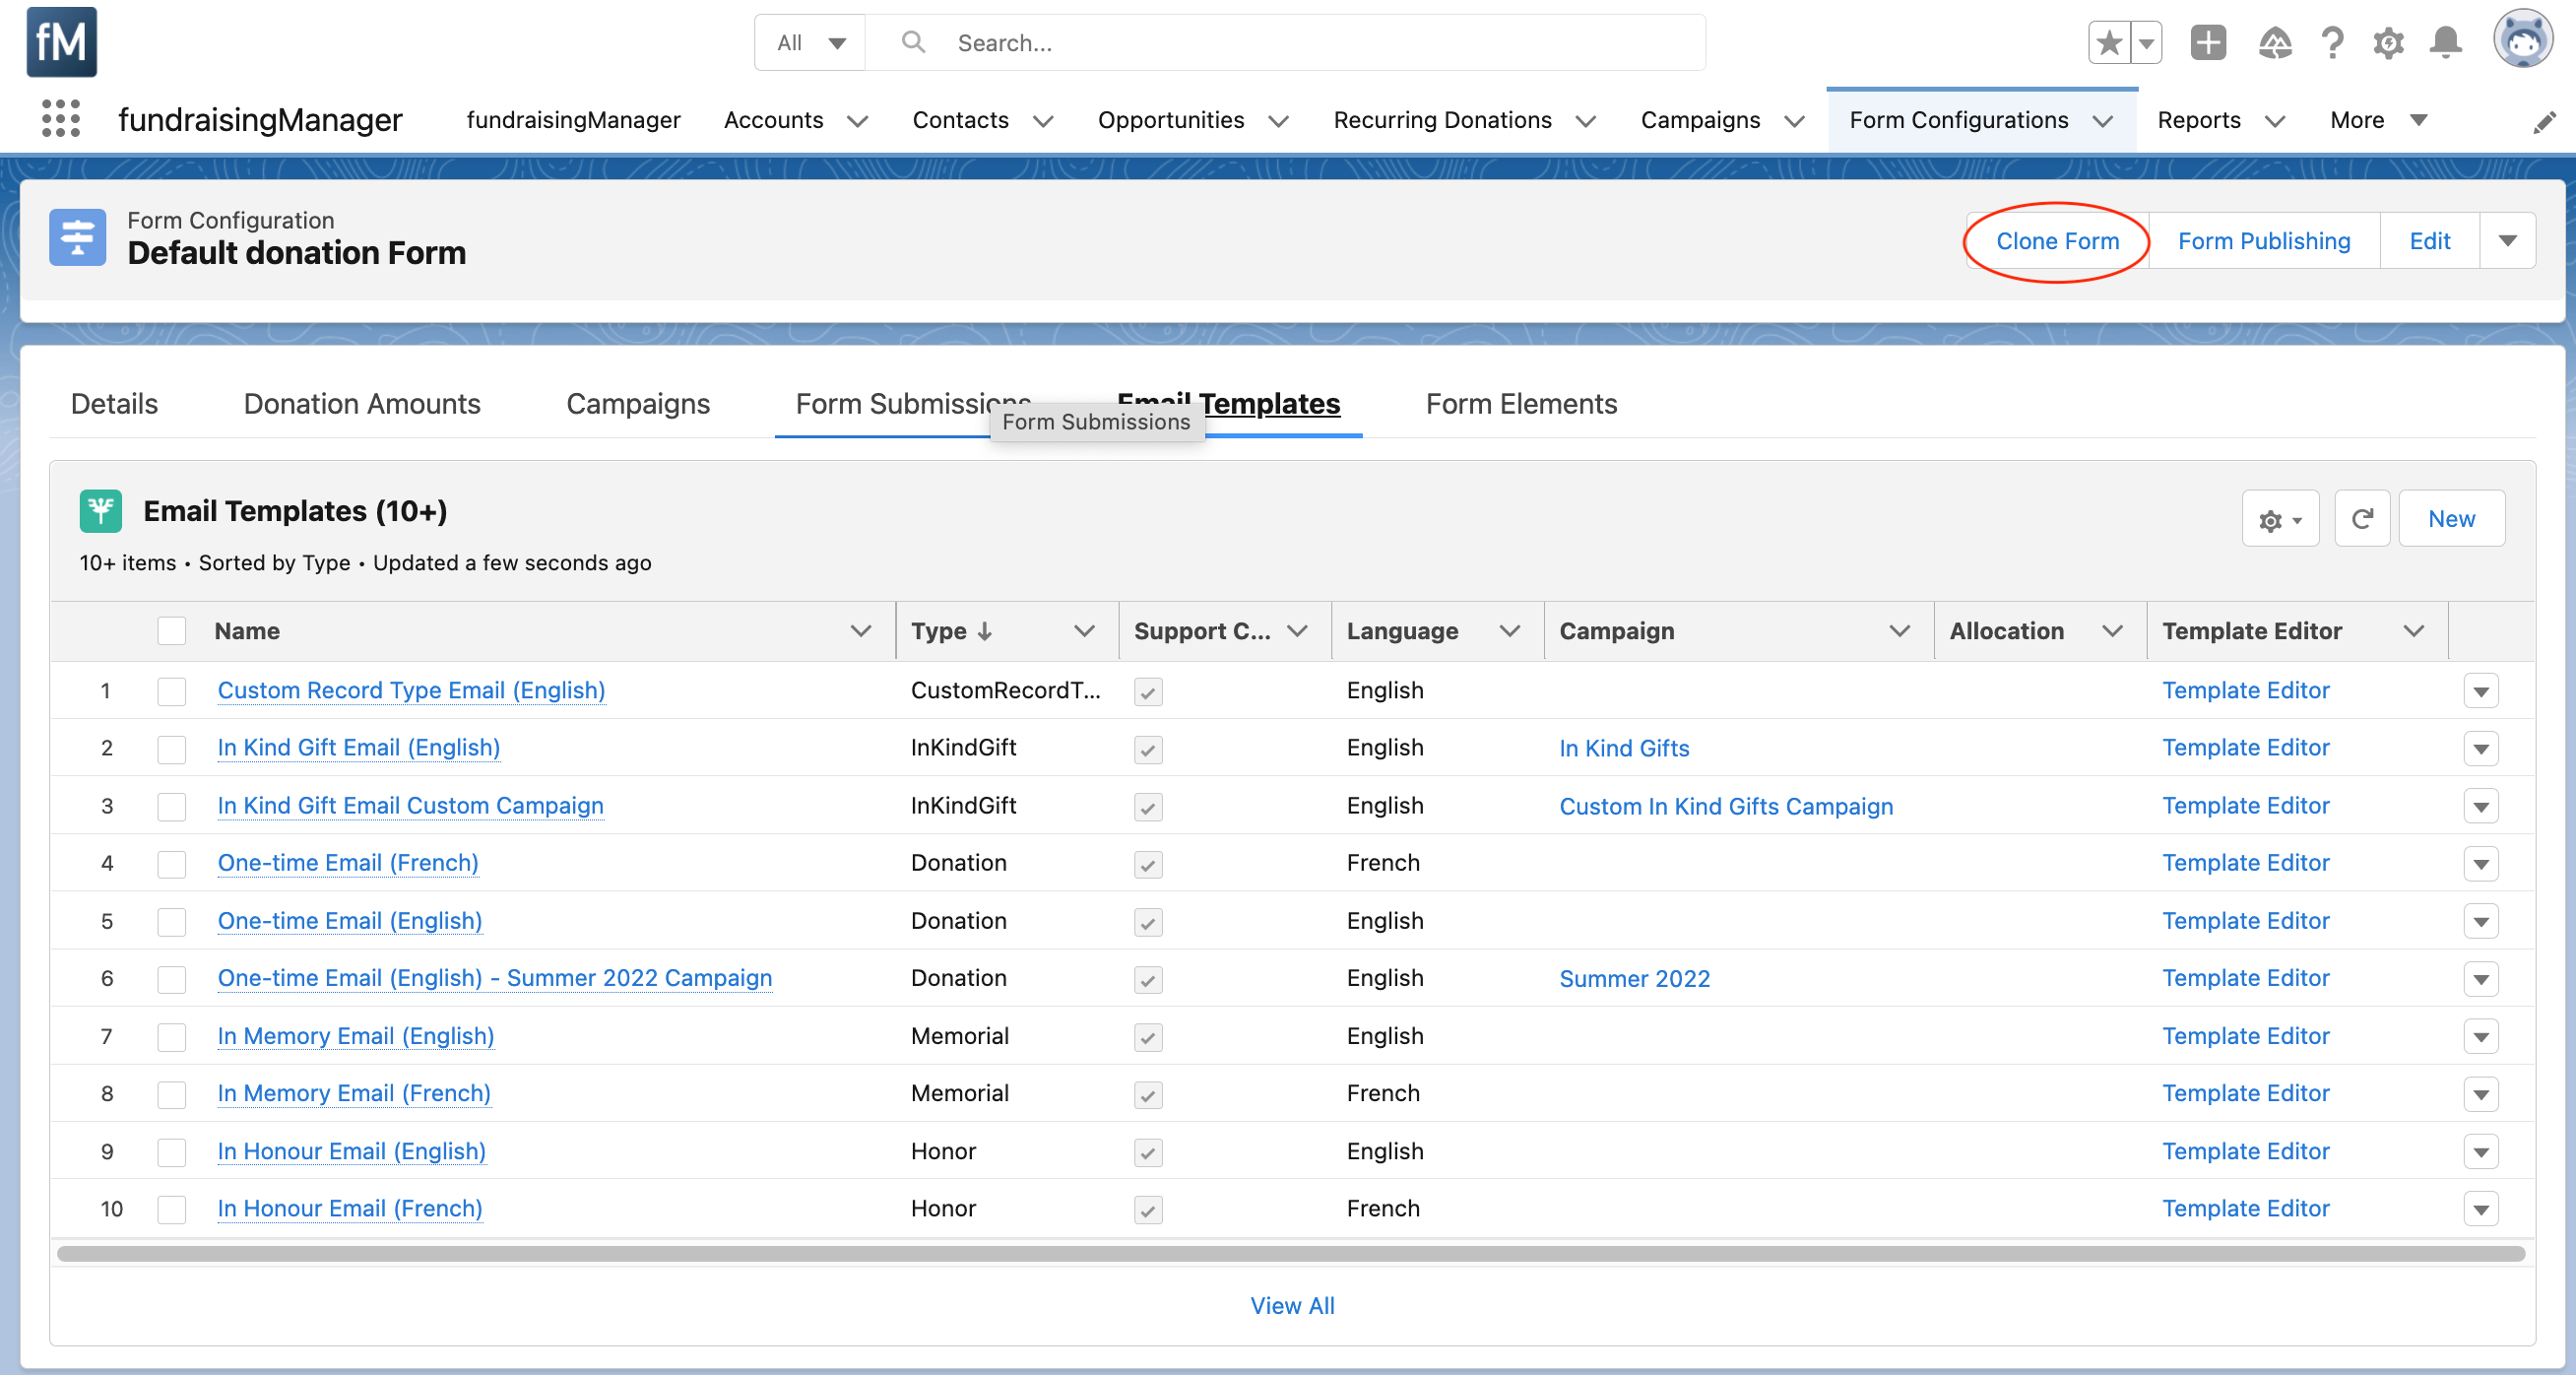
Task: Expand the Campaigns nav tab chevron
Action: click(x=1795, y=121)
